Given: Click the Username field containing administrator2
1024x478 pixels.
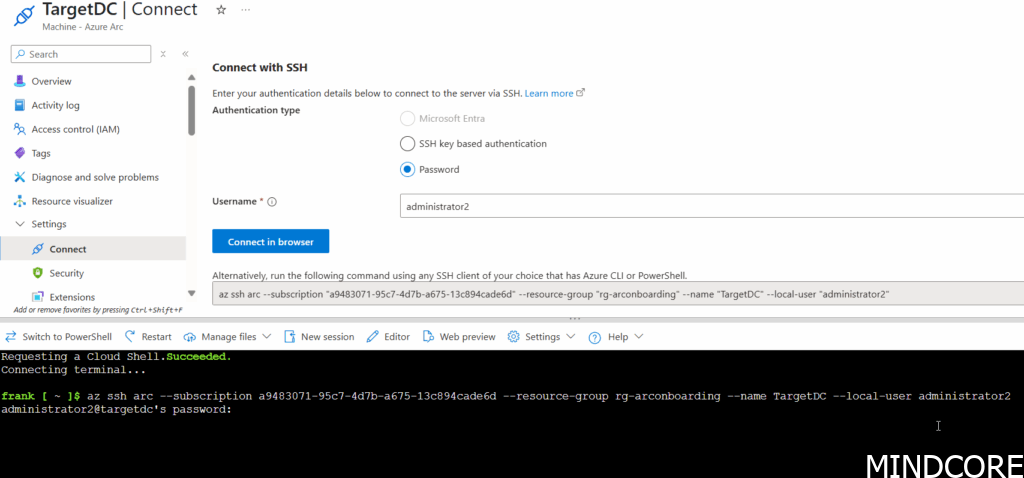Looking at the screenshot, I should click(x=712, y=206).
